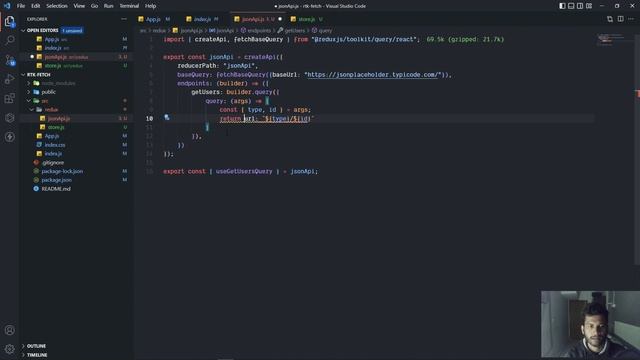Viewport: 640px width, 360px height.
Task: Toggle primary sidebar layout icon in title bar
Action: click(562, 6)
